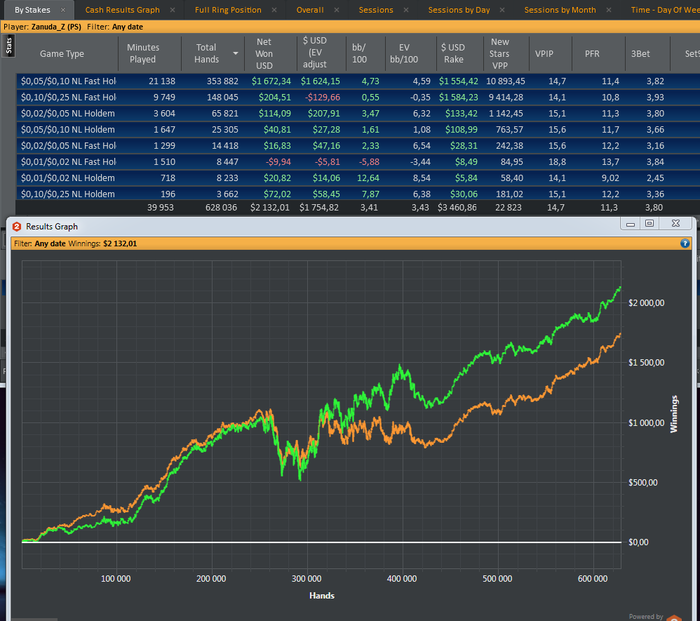Select the $0,05/$0,10 NL Fast Hol row
This screenshot has width=700, height=621.
pos(358,81)
